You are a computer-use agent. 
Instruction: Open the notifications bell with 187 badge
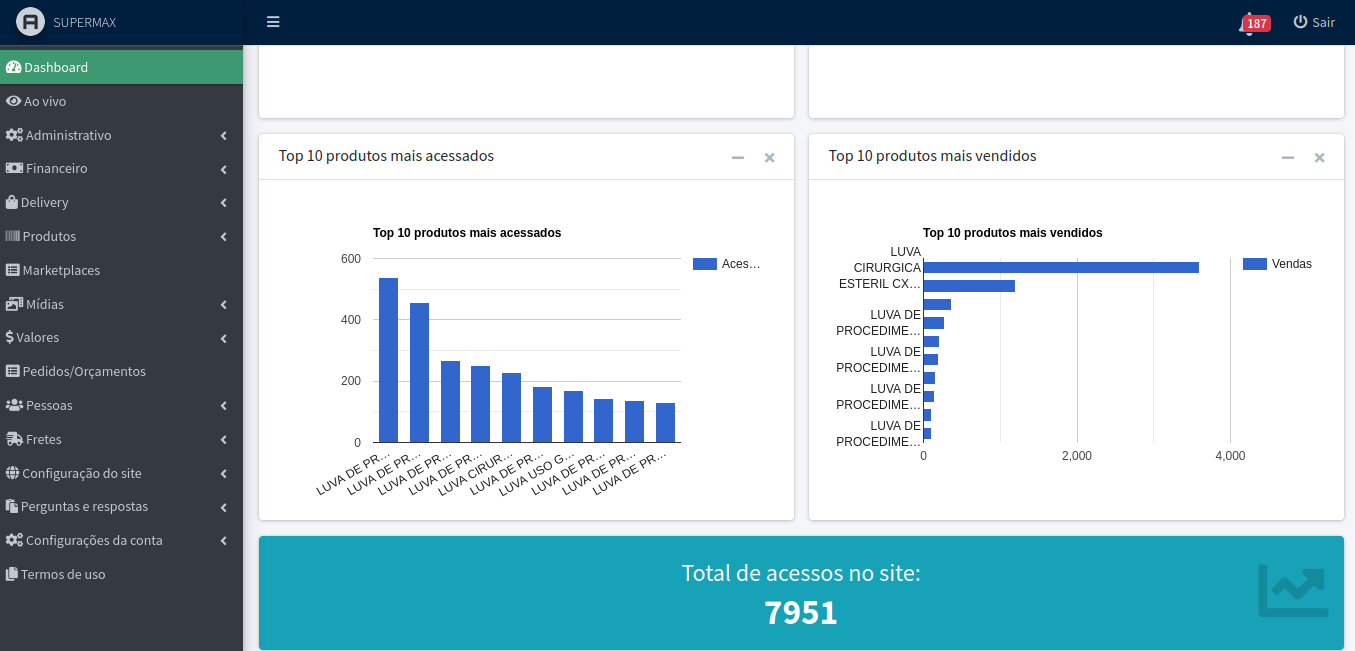pyautogui.click(x=1250, y=23)
